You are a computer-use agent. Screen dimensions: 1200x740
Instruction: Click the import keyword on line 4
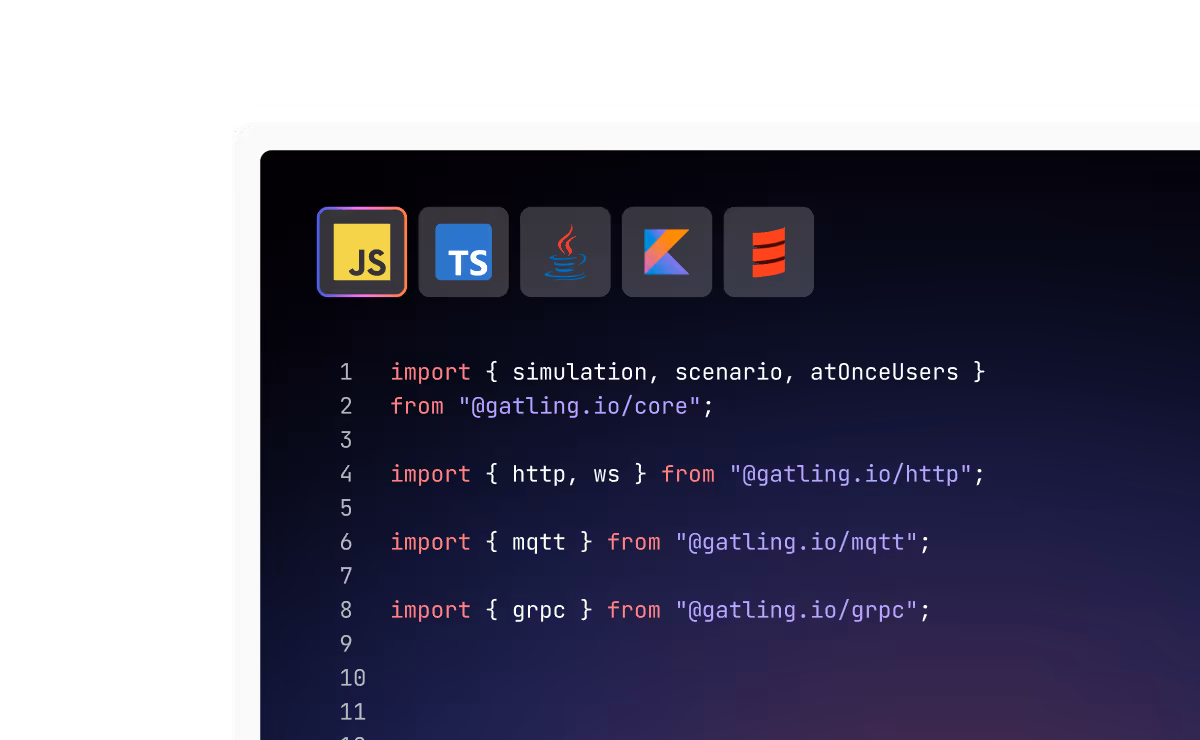click(431, 474)
